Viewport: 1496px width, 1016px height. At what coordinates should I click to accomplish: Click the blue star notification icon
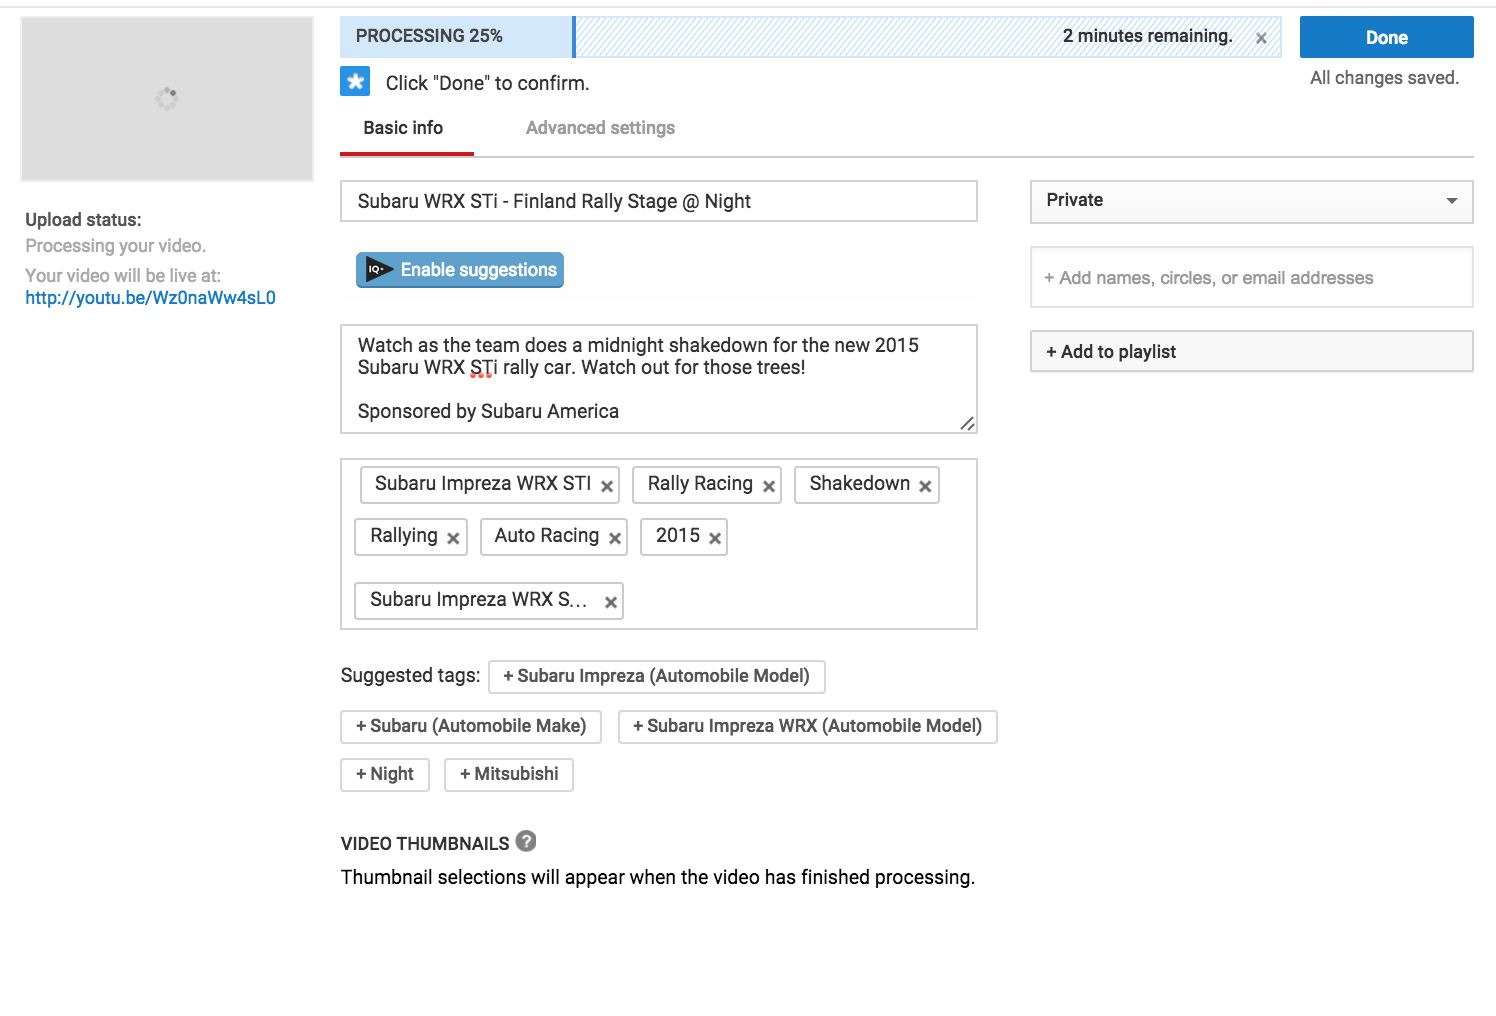pyautogui.click(x=355, y=81)
